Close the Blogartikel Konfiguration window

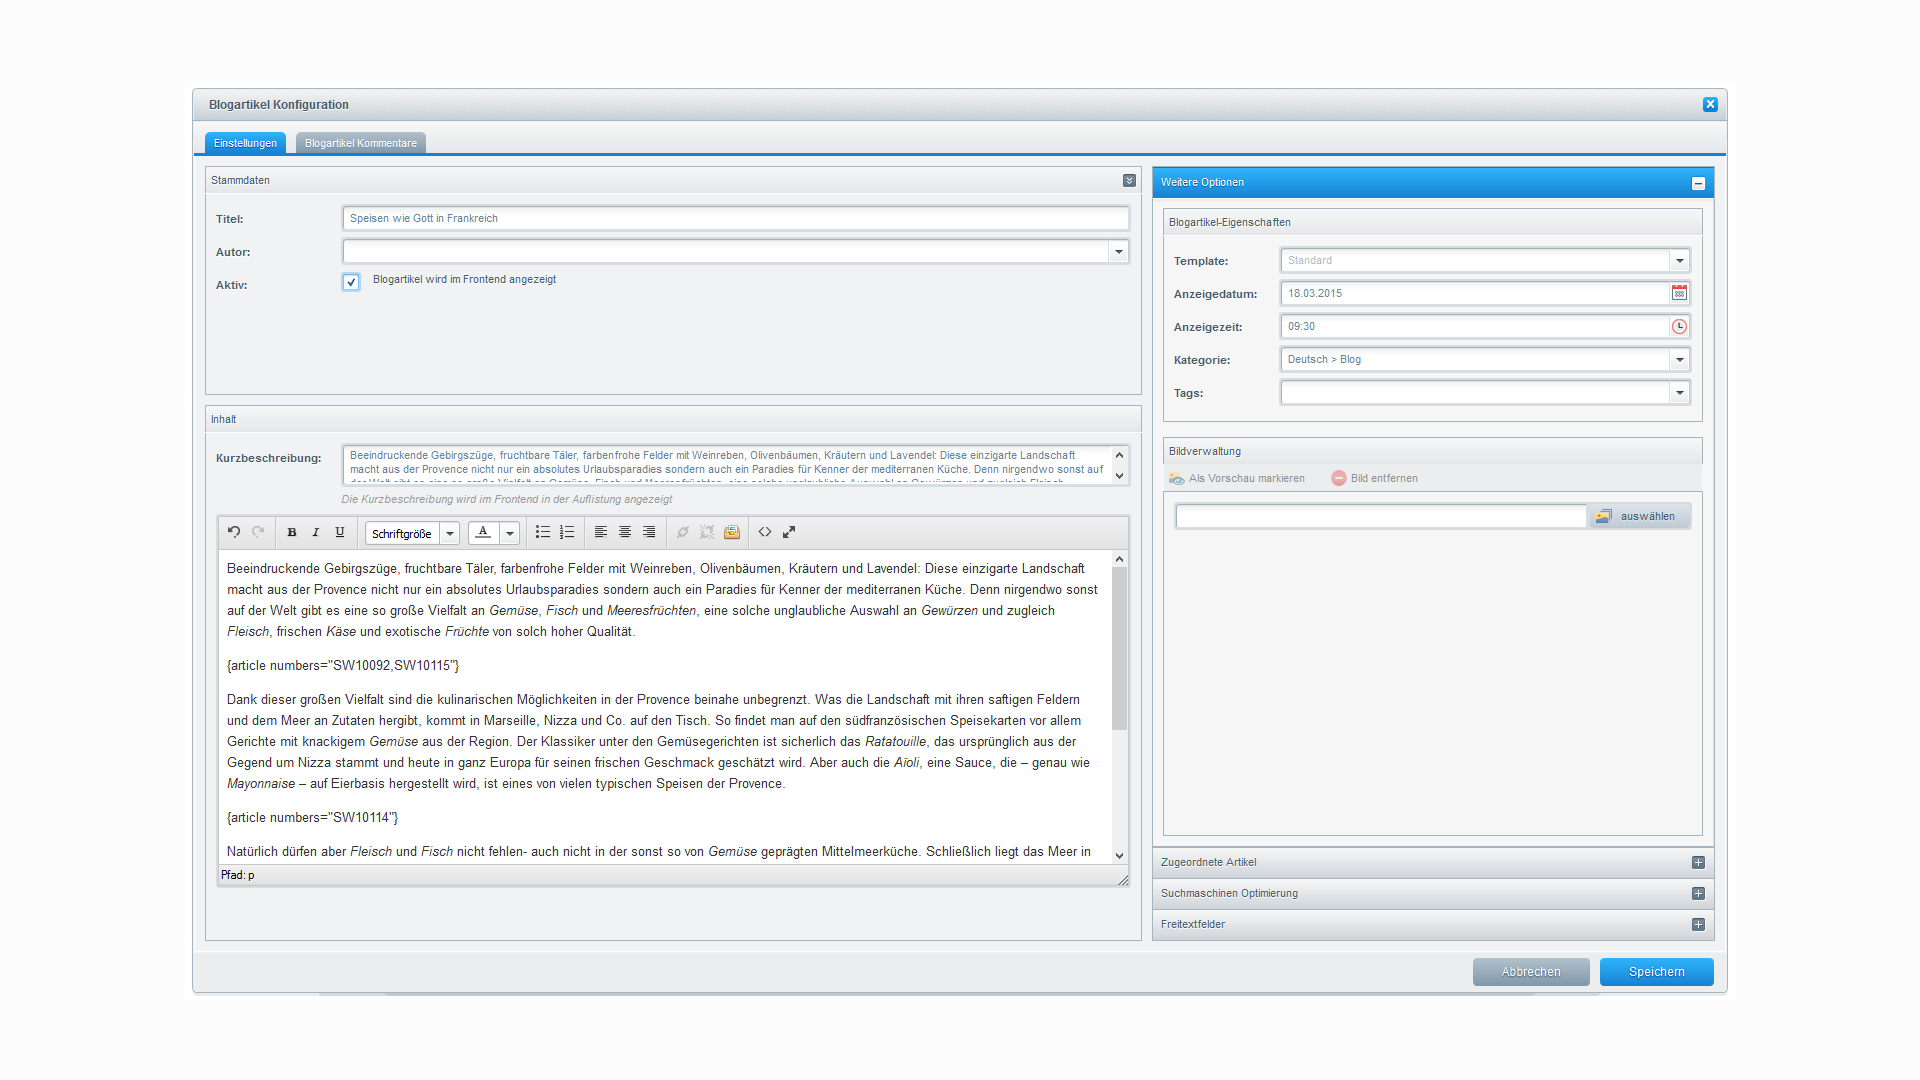(1710, 104)
